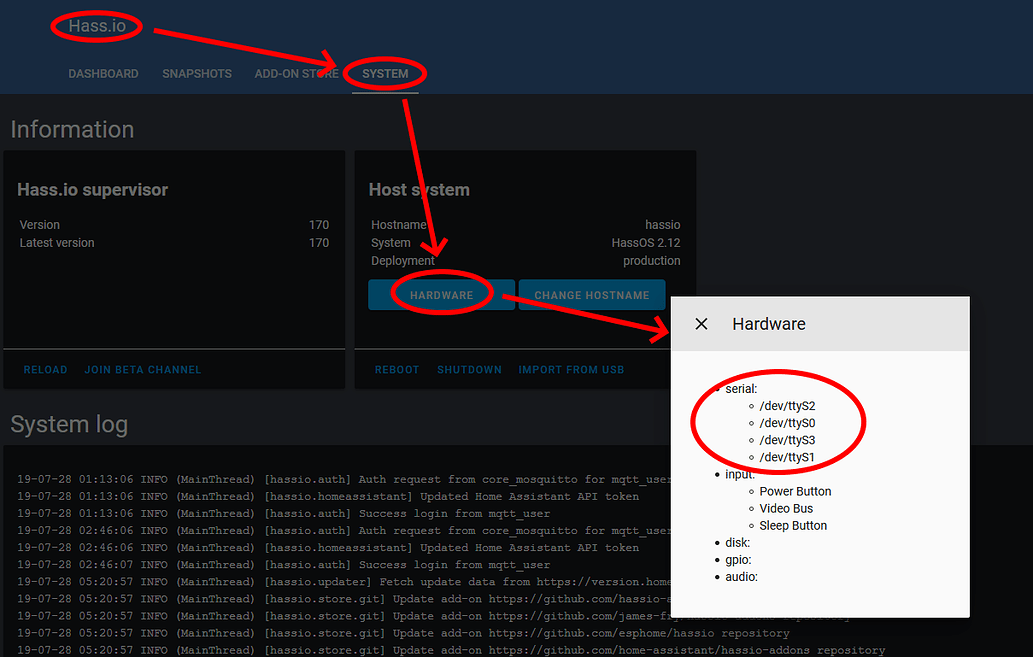The height and width of the screenshot is (657, 1033).
Task: Click the System log heading
Action: (x=69, y=424)
